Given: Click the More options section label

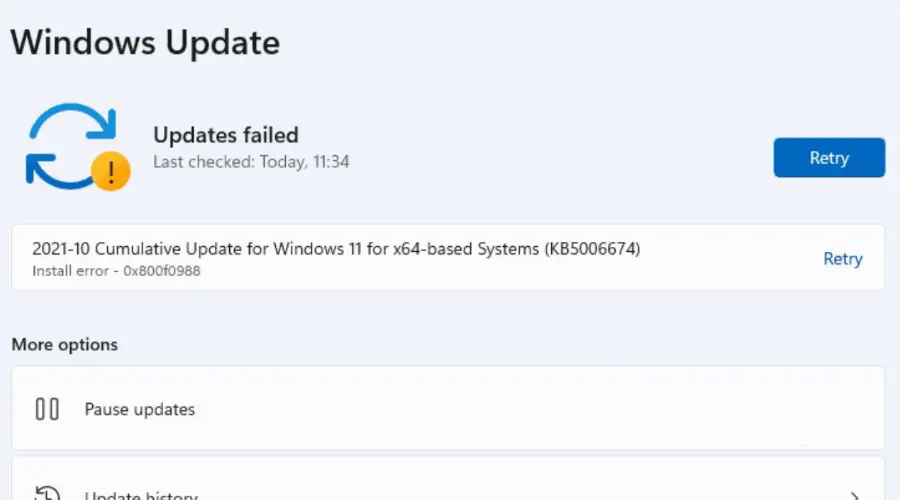Looking at the screenshot, I should click(65, 344).
